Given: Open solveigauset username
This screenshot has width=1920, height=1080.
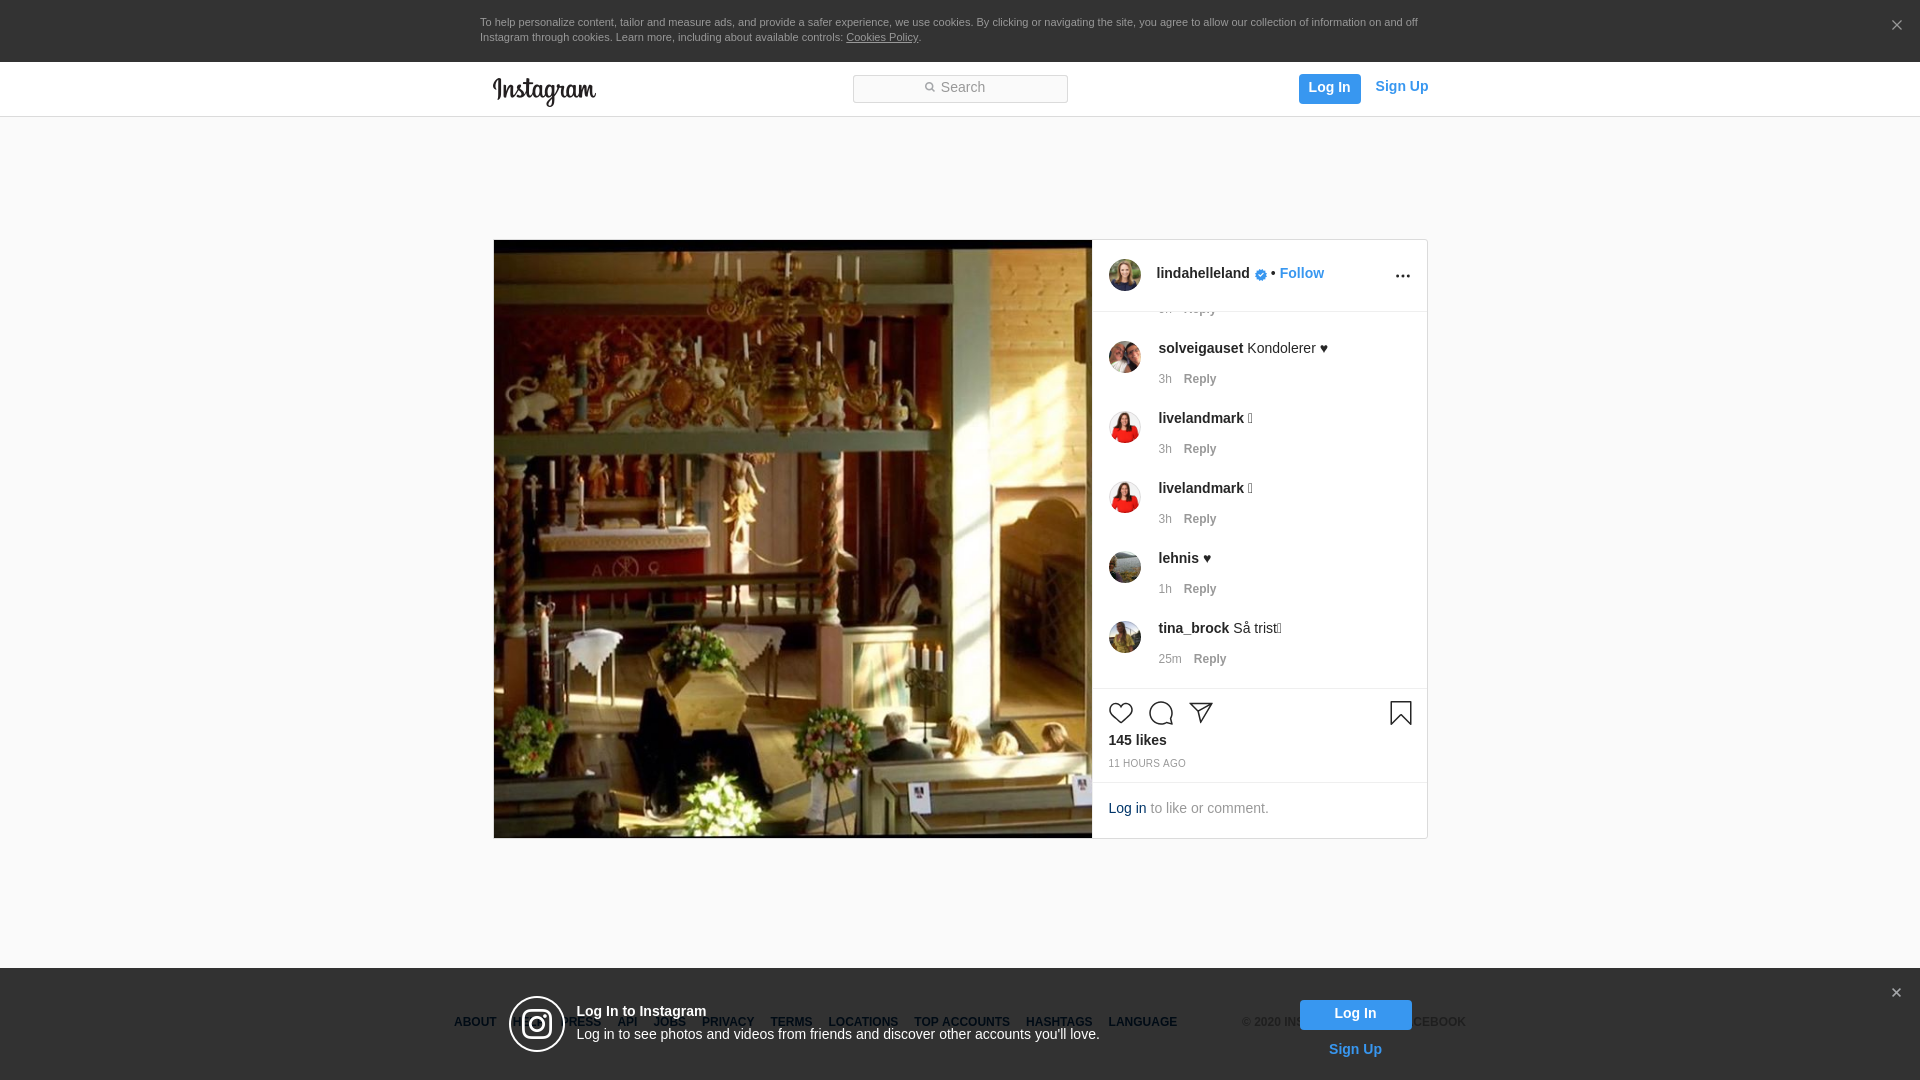Looking at the screenshot, I should pyautogui.click(x=1200, y=348).
